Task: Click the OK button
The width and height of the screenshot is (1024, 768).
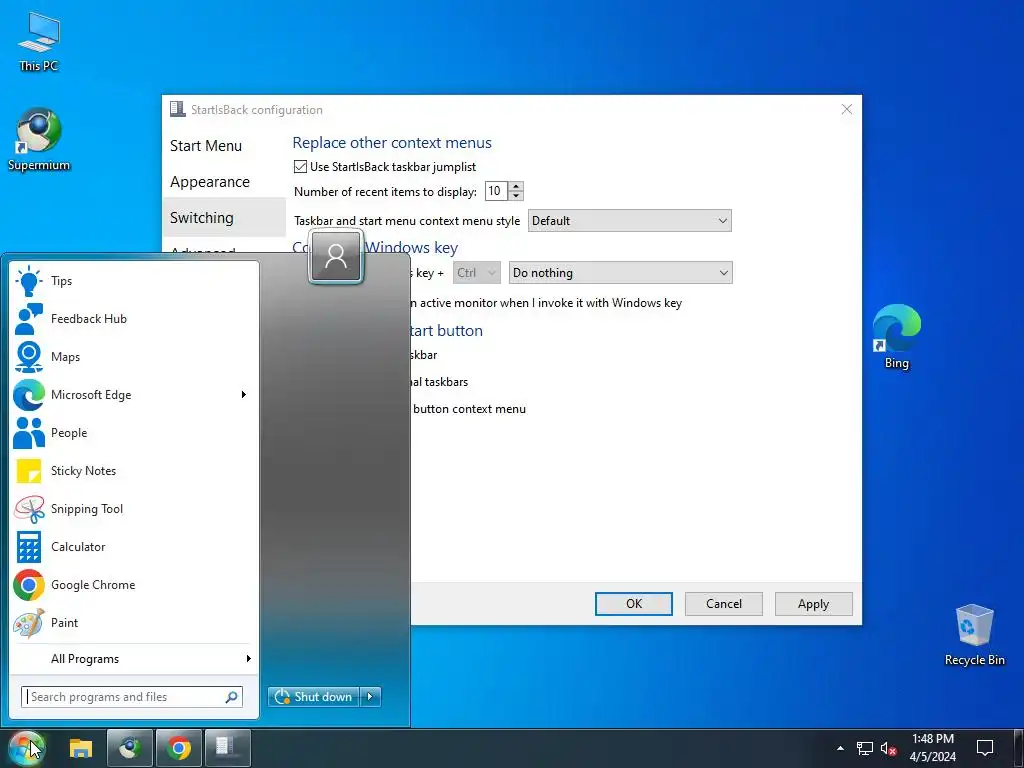Action: (x=633, y=604)
